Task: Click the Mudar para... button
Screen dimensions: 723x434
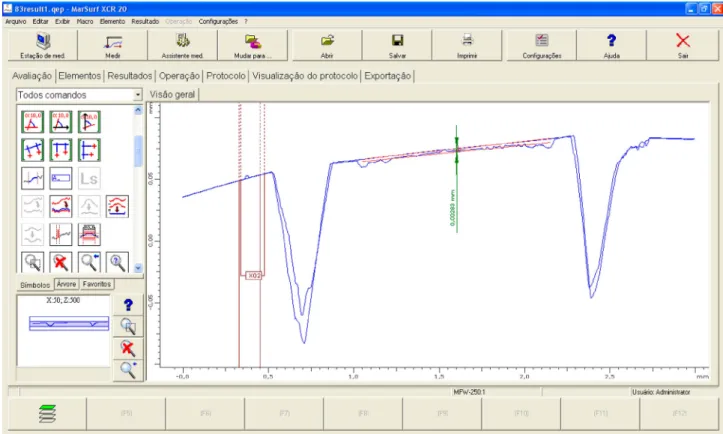Action: click(x=252, y=45)
